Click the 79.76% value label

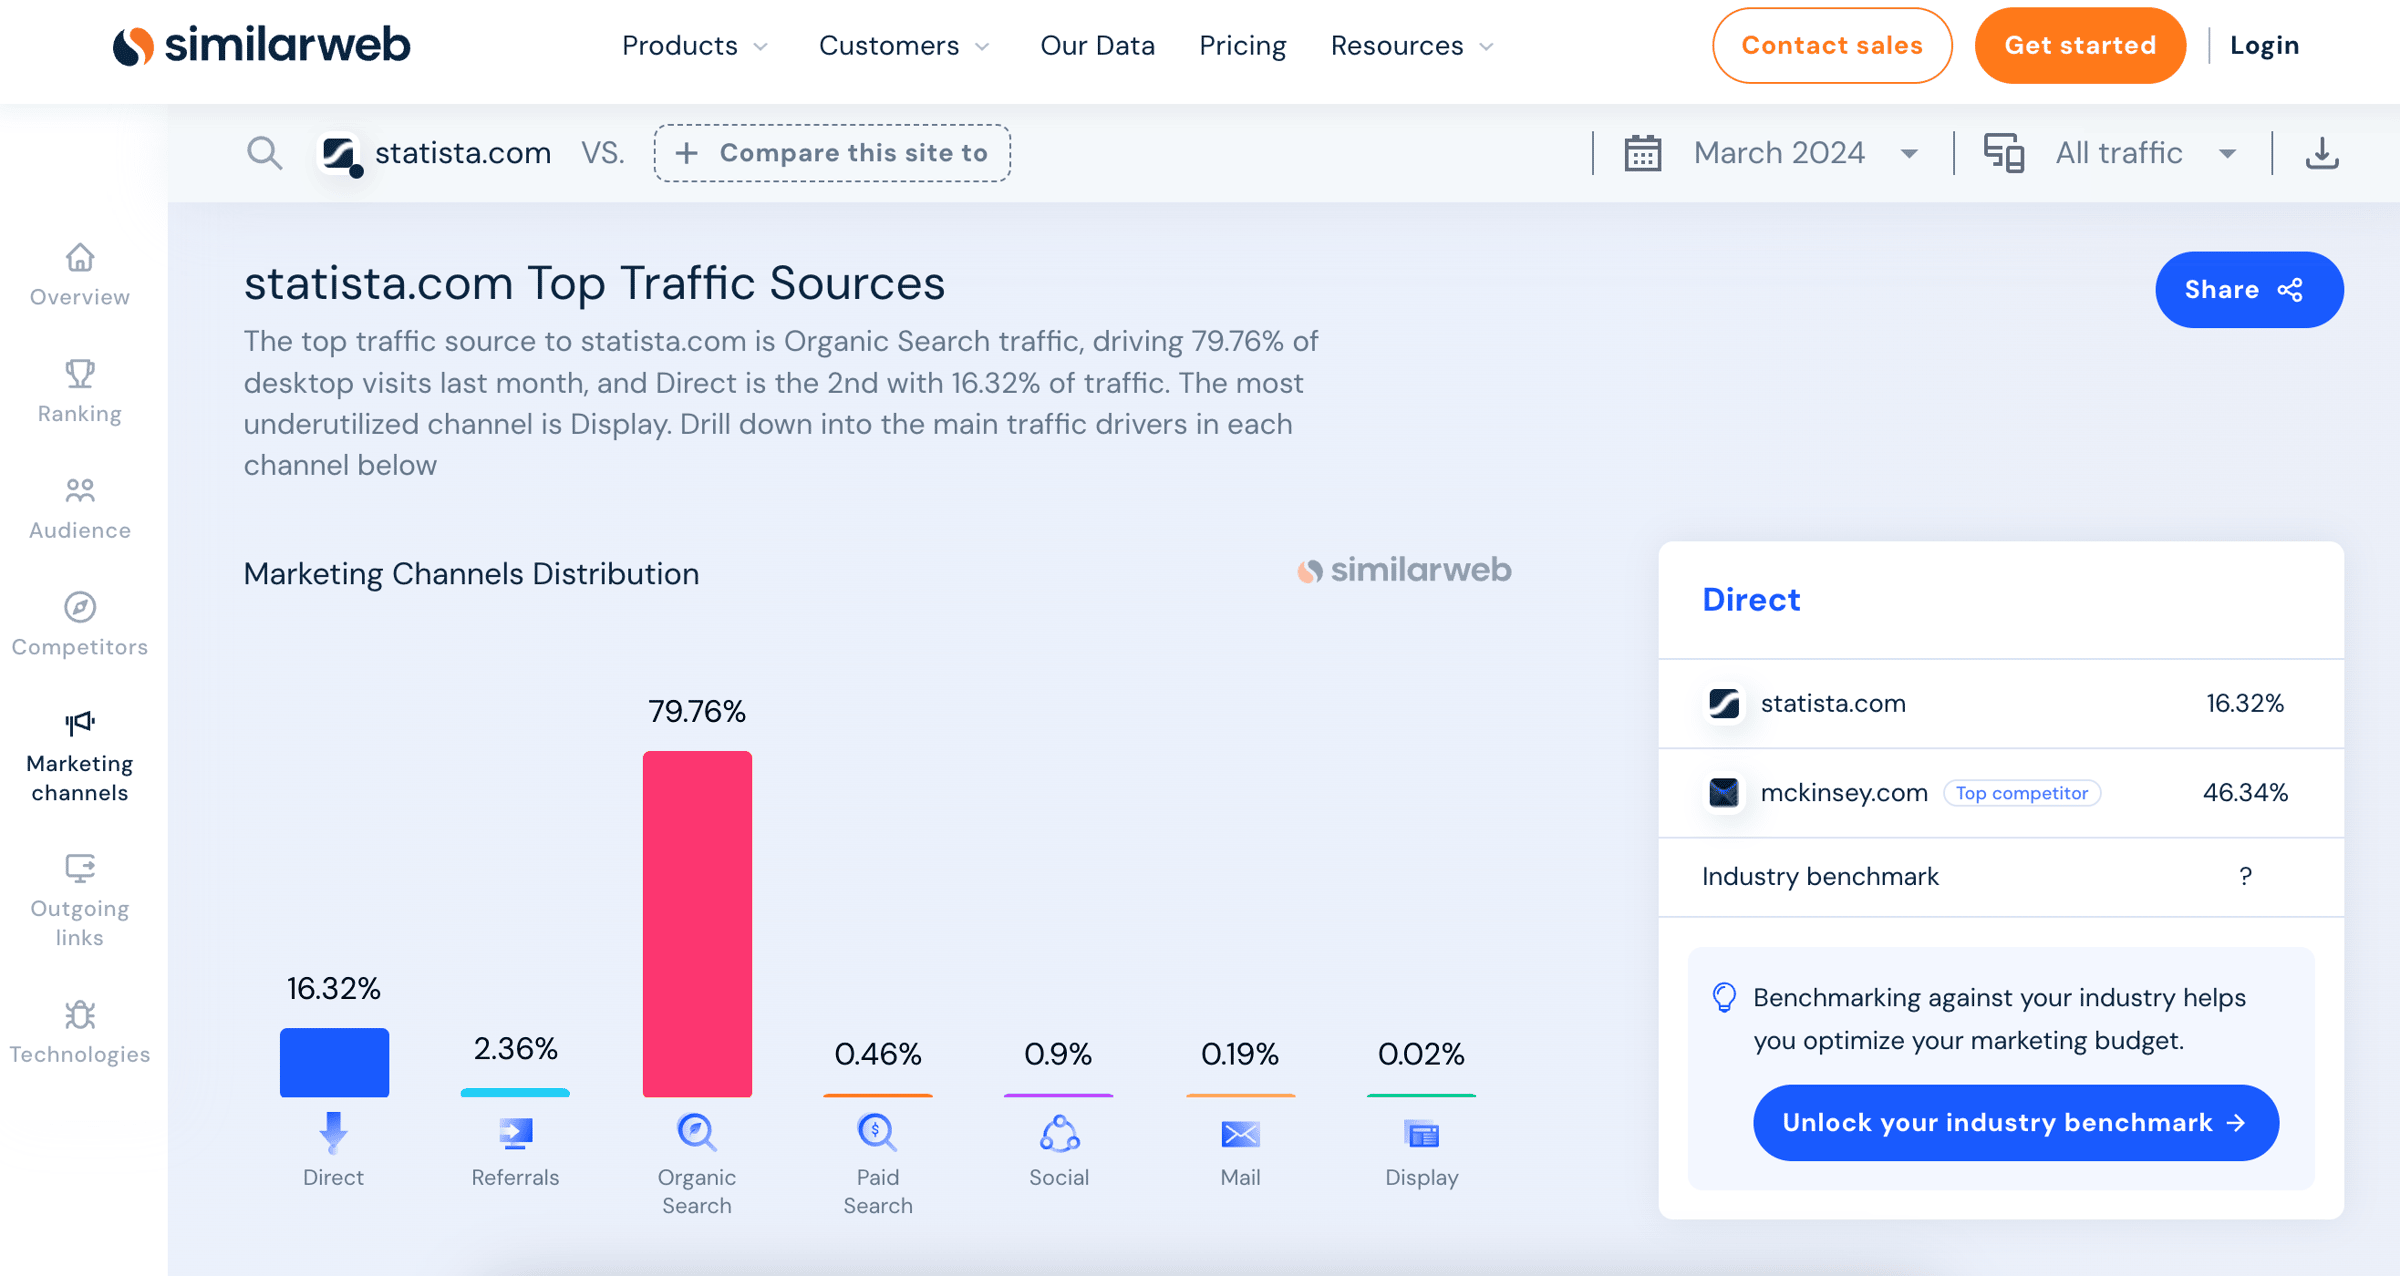pos(697,711)
